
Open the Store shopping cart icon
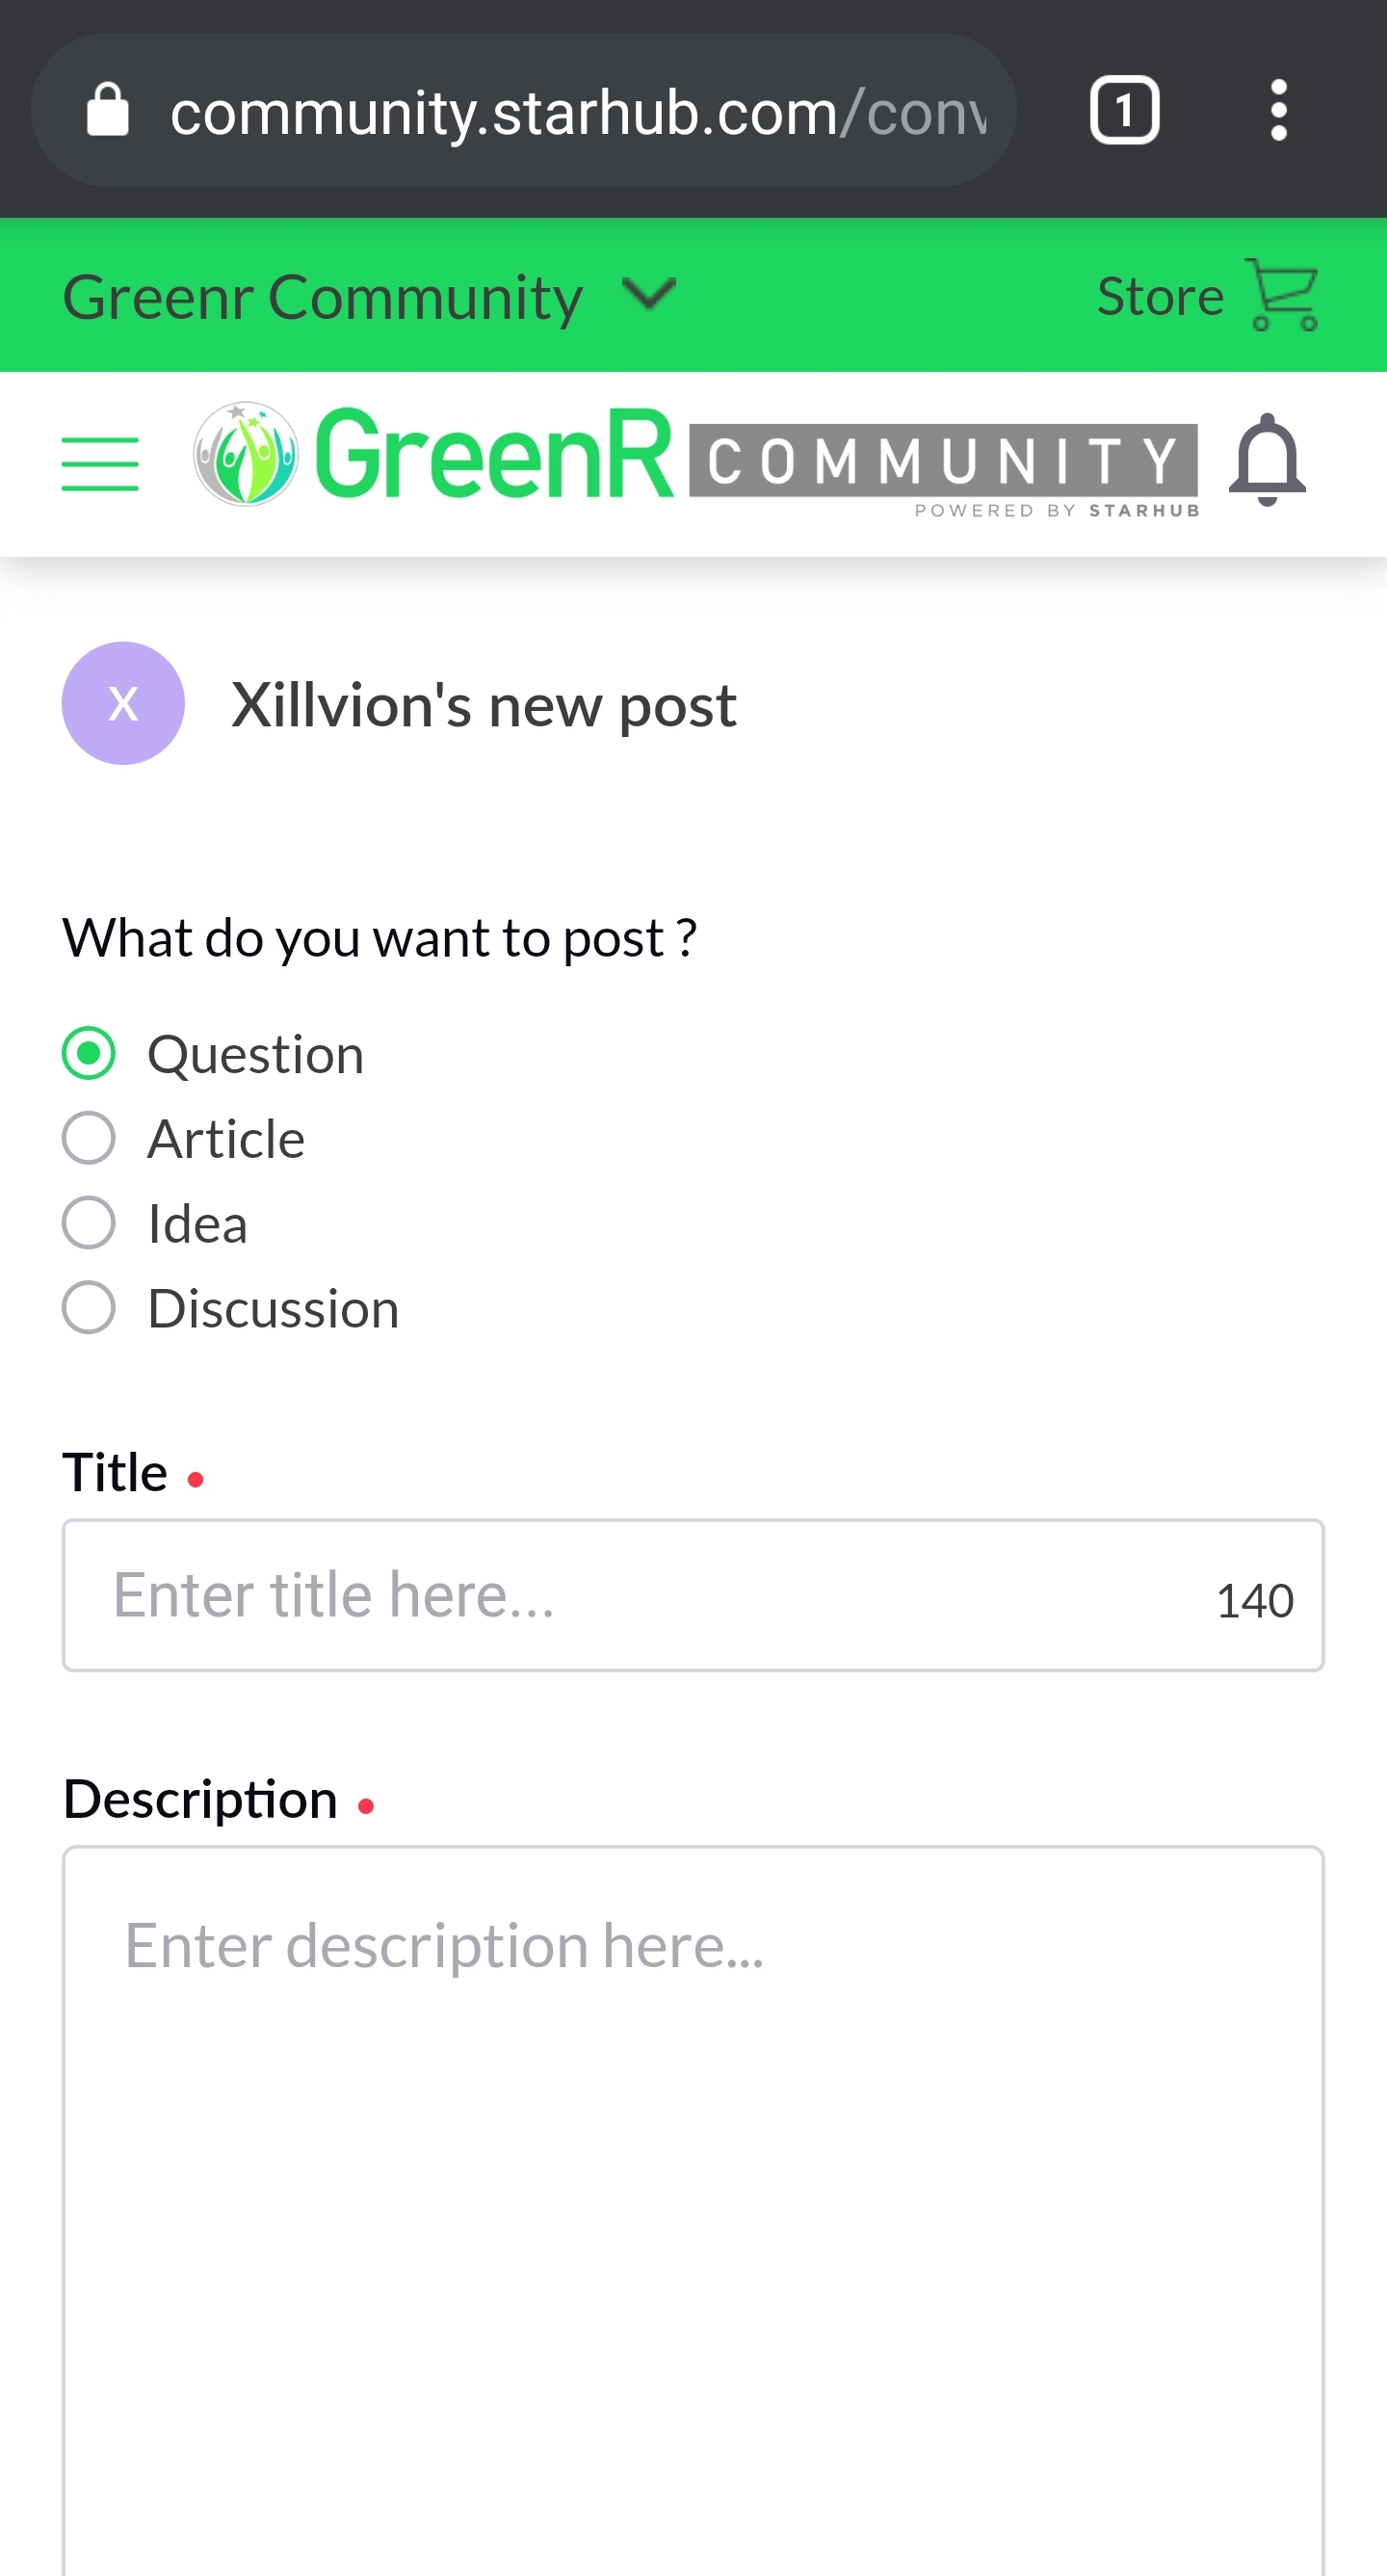coord(1282,295)
